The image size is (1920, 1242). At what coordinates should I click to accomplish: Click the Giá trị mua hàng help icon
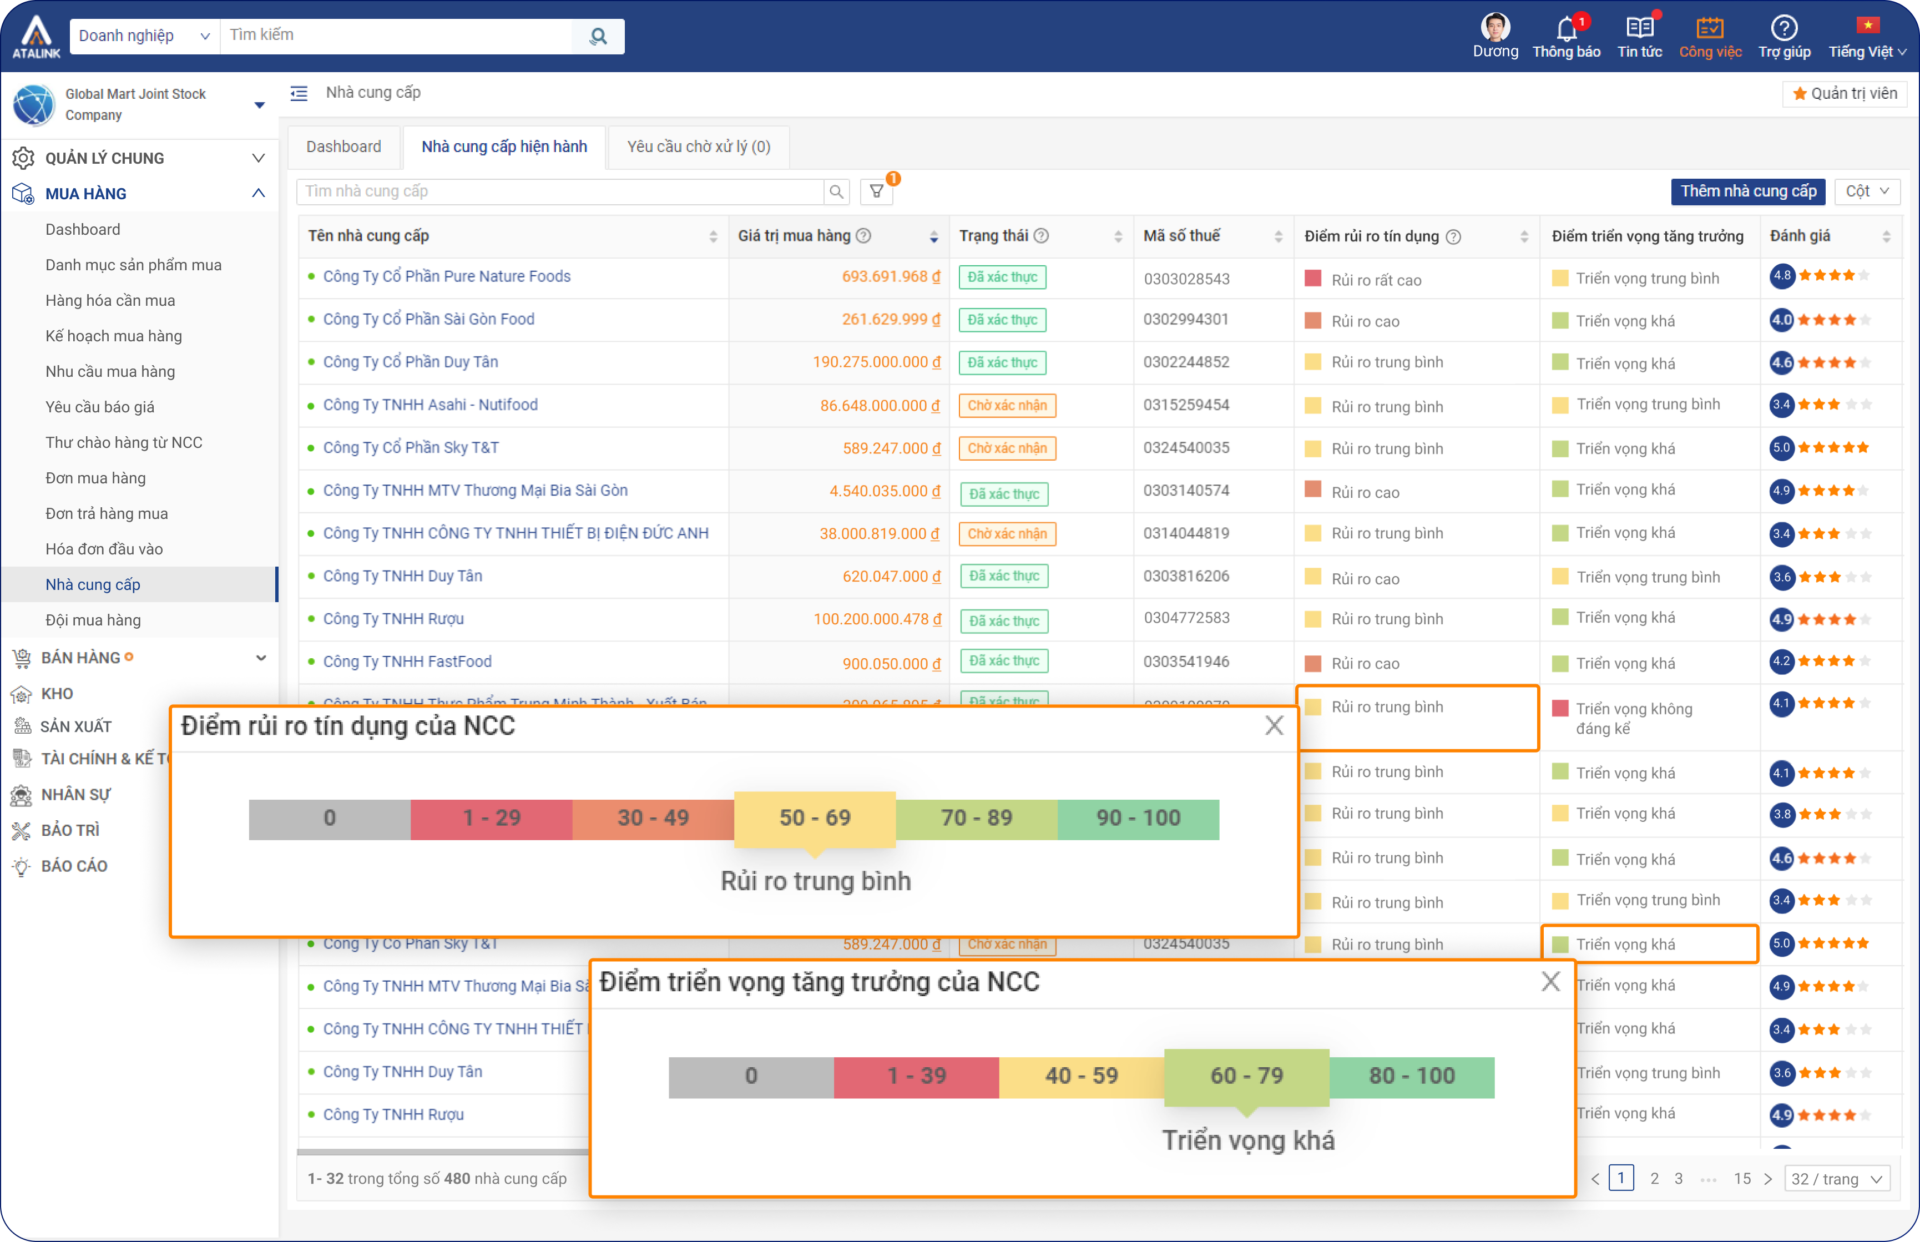point(864,236)
